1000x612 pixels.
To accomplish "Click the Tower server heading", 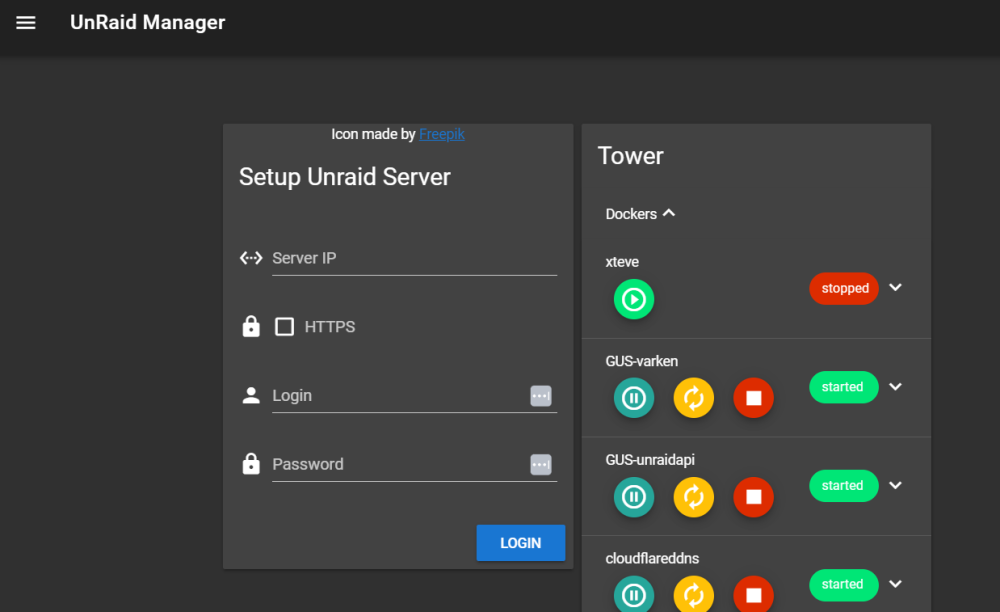I will tap(630, 156).
